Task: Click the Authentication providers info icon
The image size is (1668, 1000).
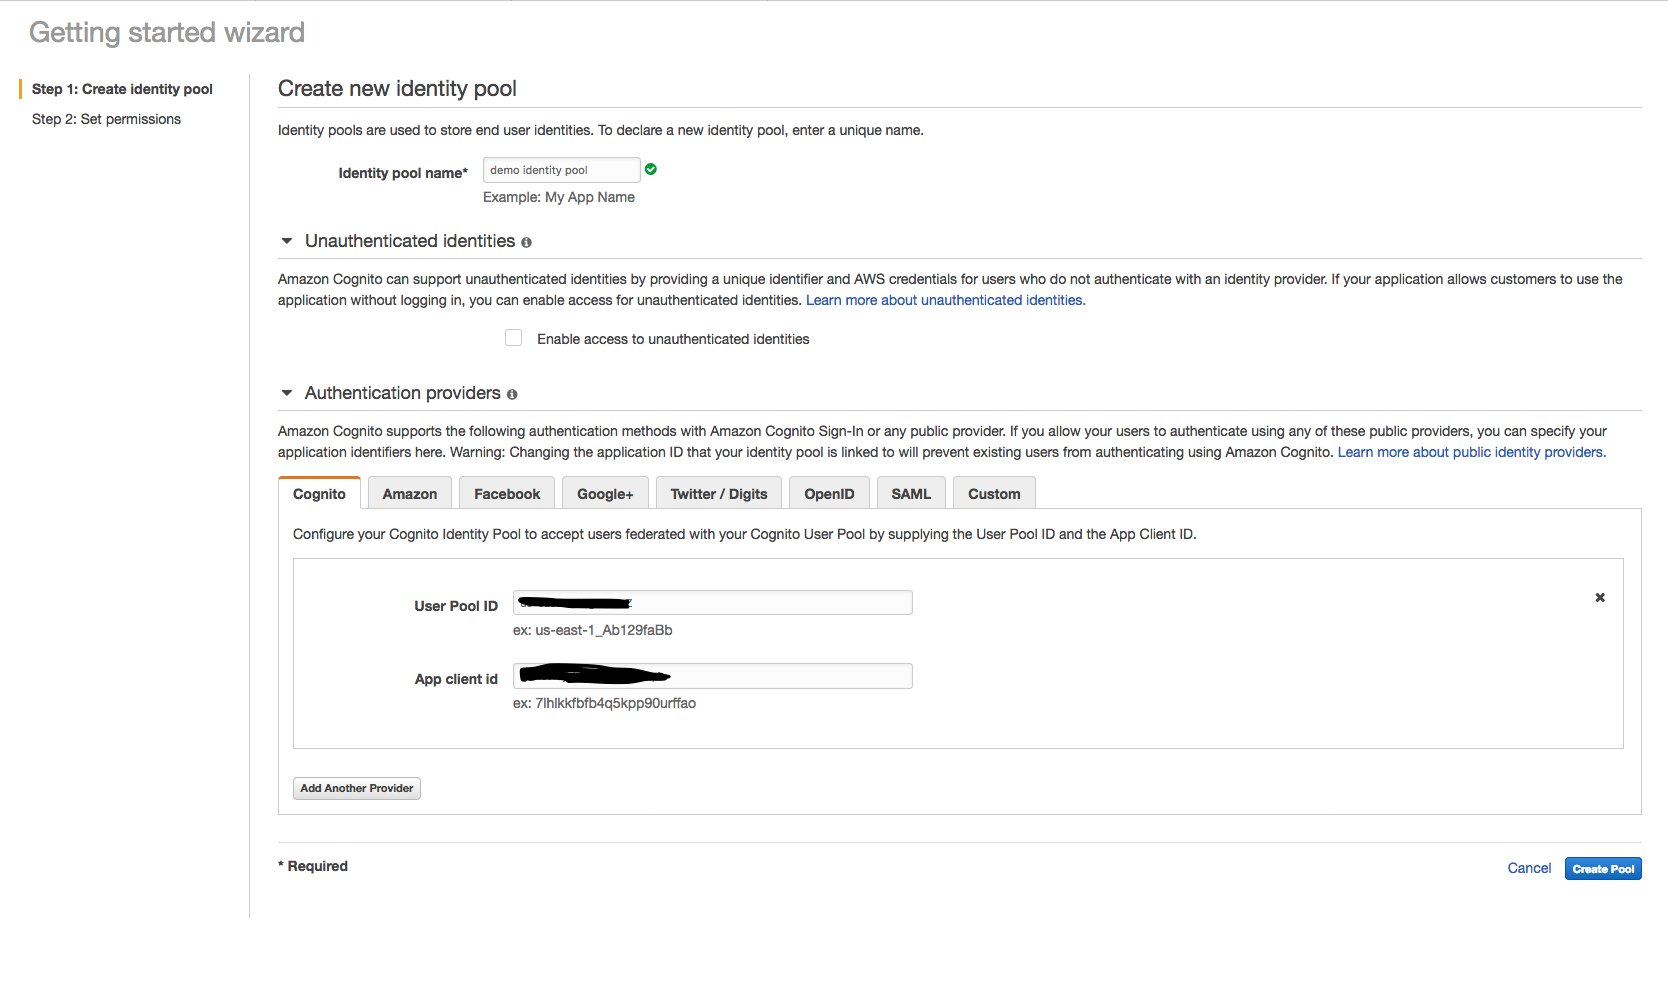Action: pyautogui.click(x=512, y=394)
